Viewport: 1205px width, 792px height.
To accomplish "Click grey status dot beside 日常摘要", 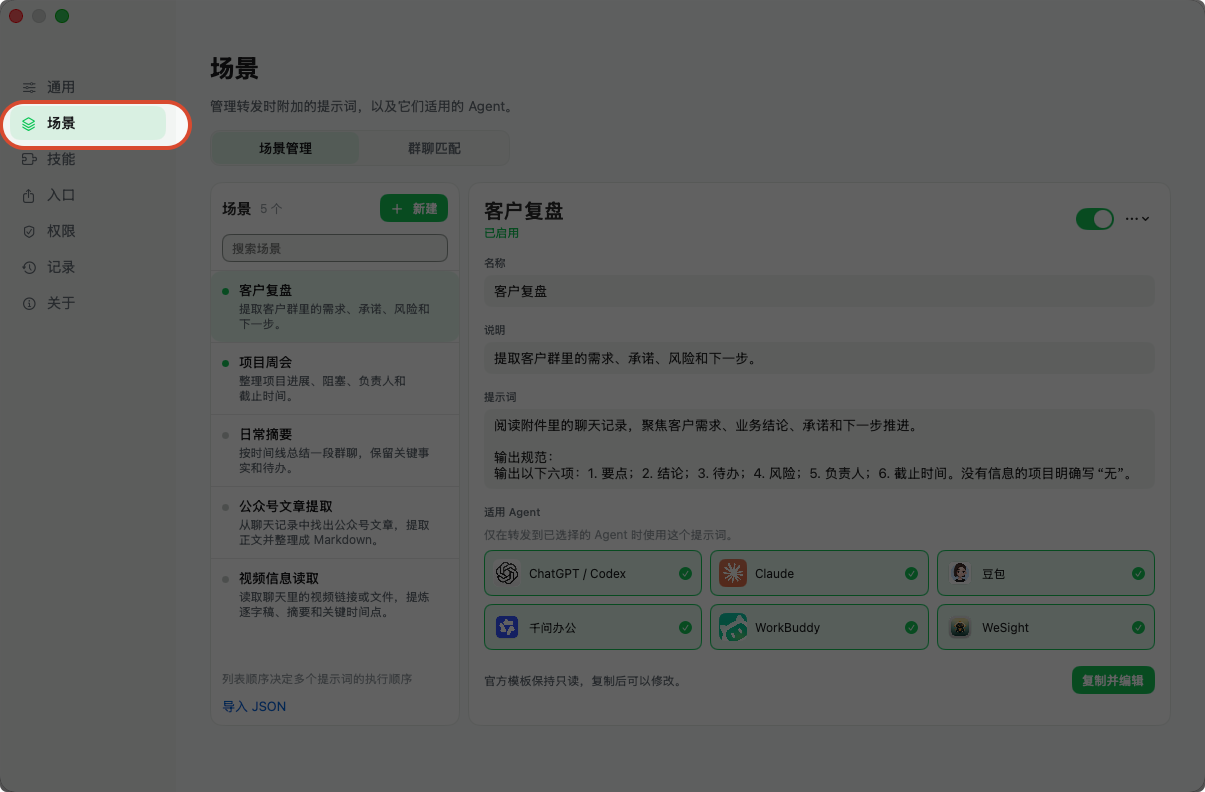I will 225,435.
